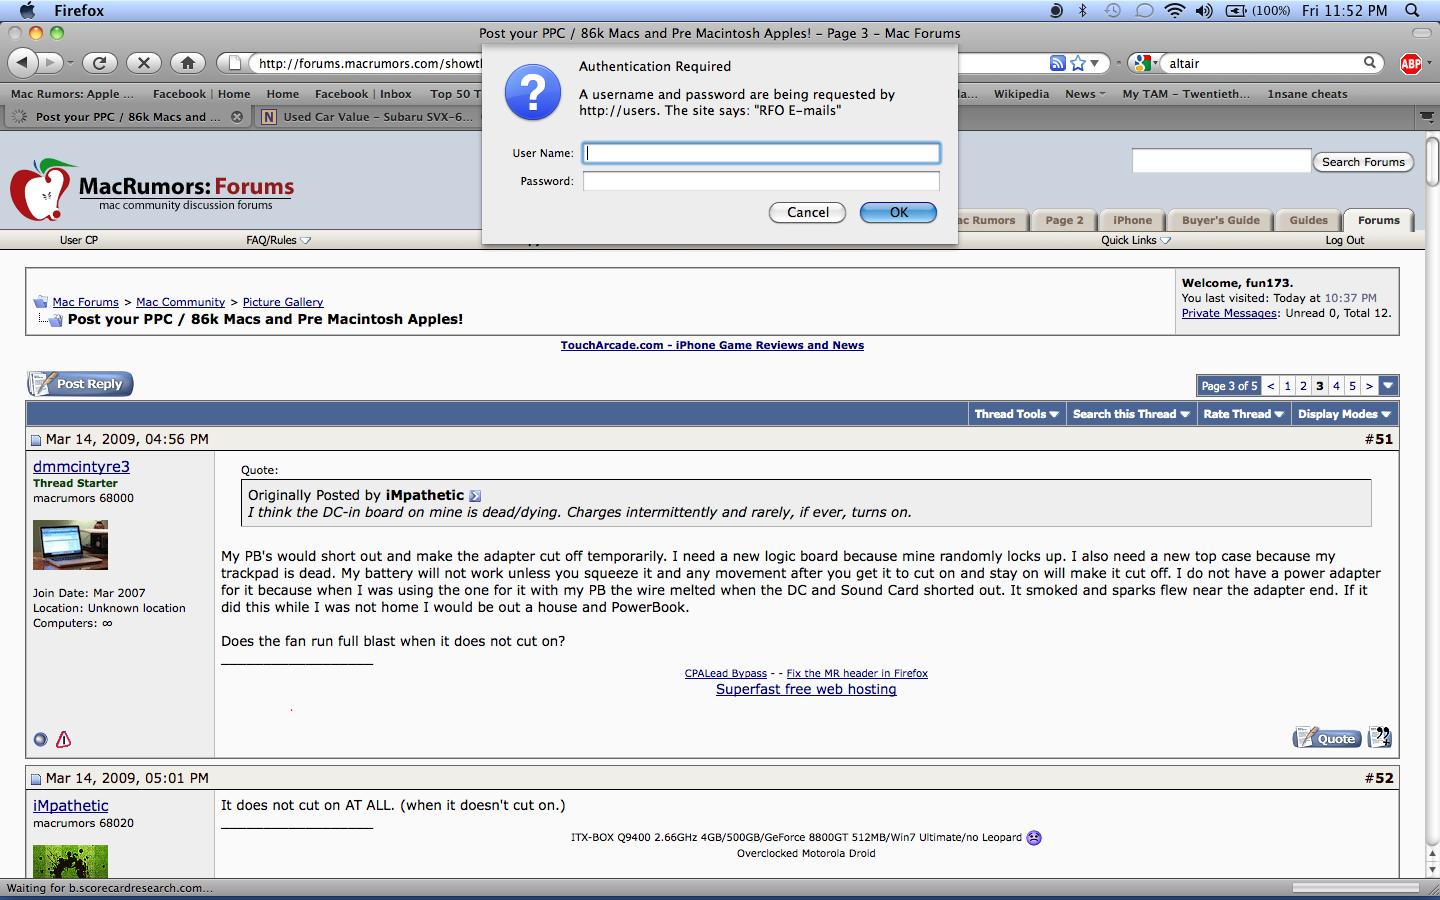
Task: Reload the page with the refresh icon
Action: pyautogui.click(x=99, y=63)
